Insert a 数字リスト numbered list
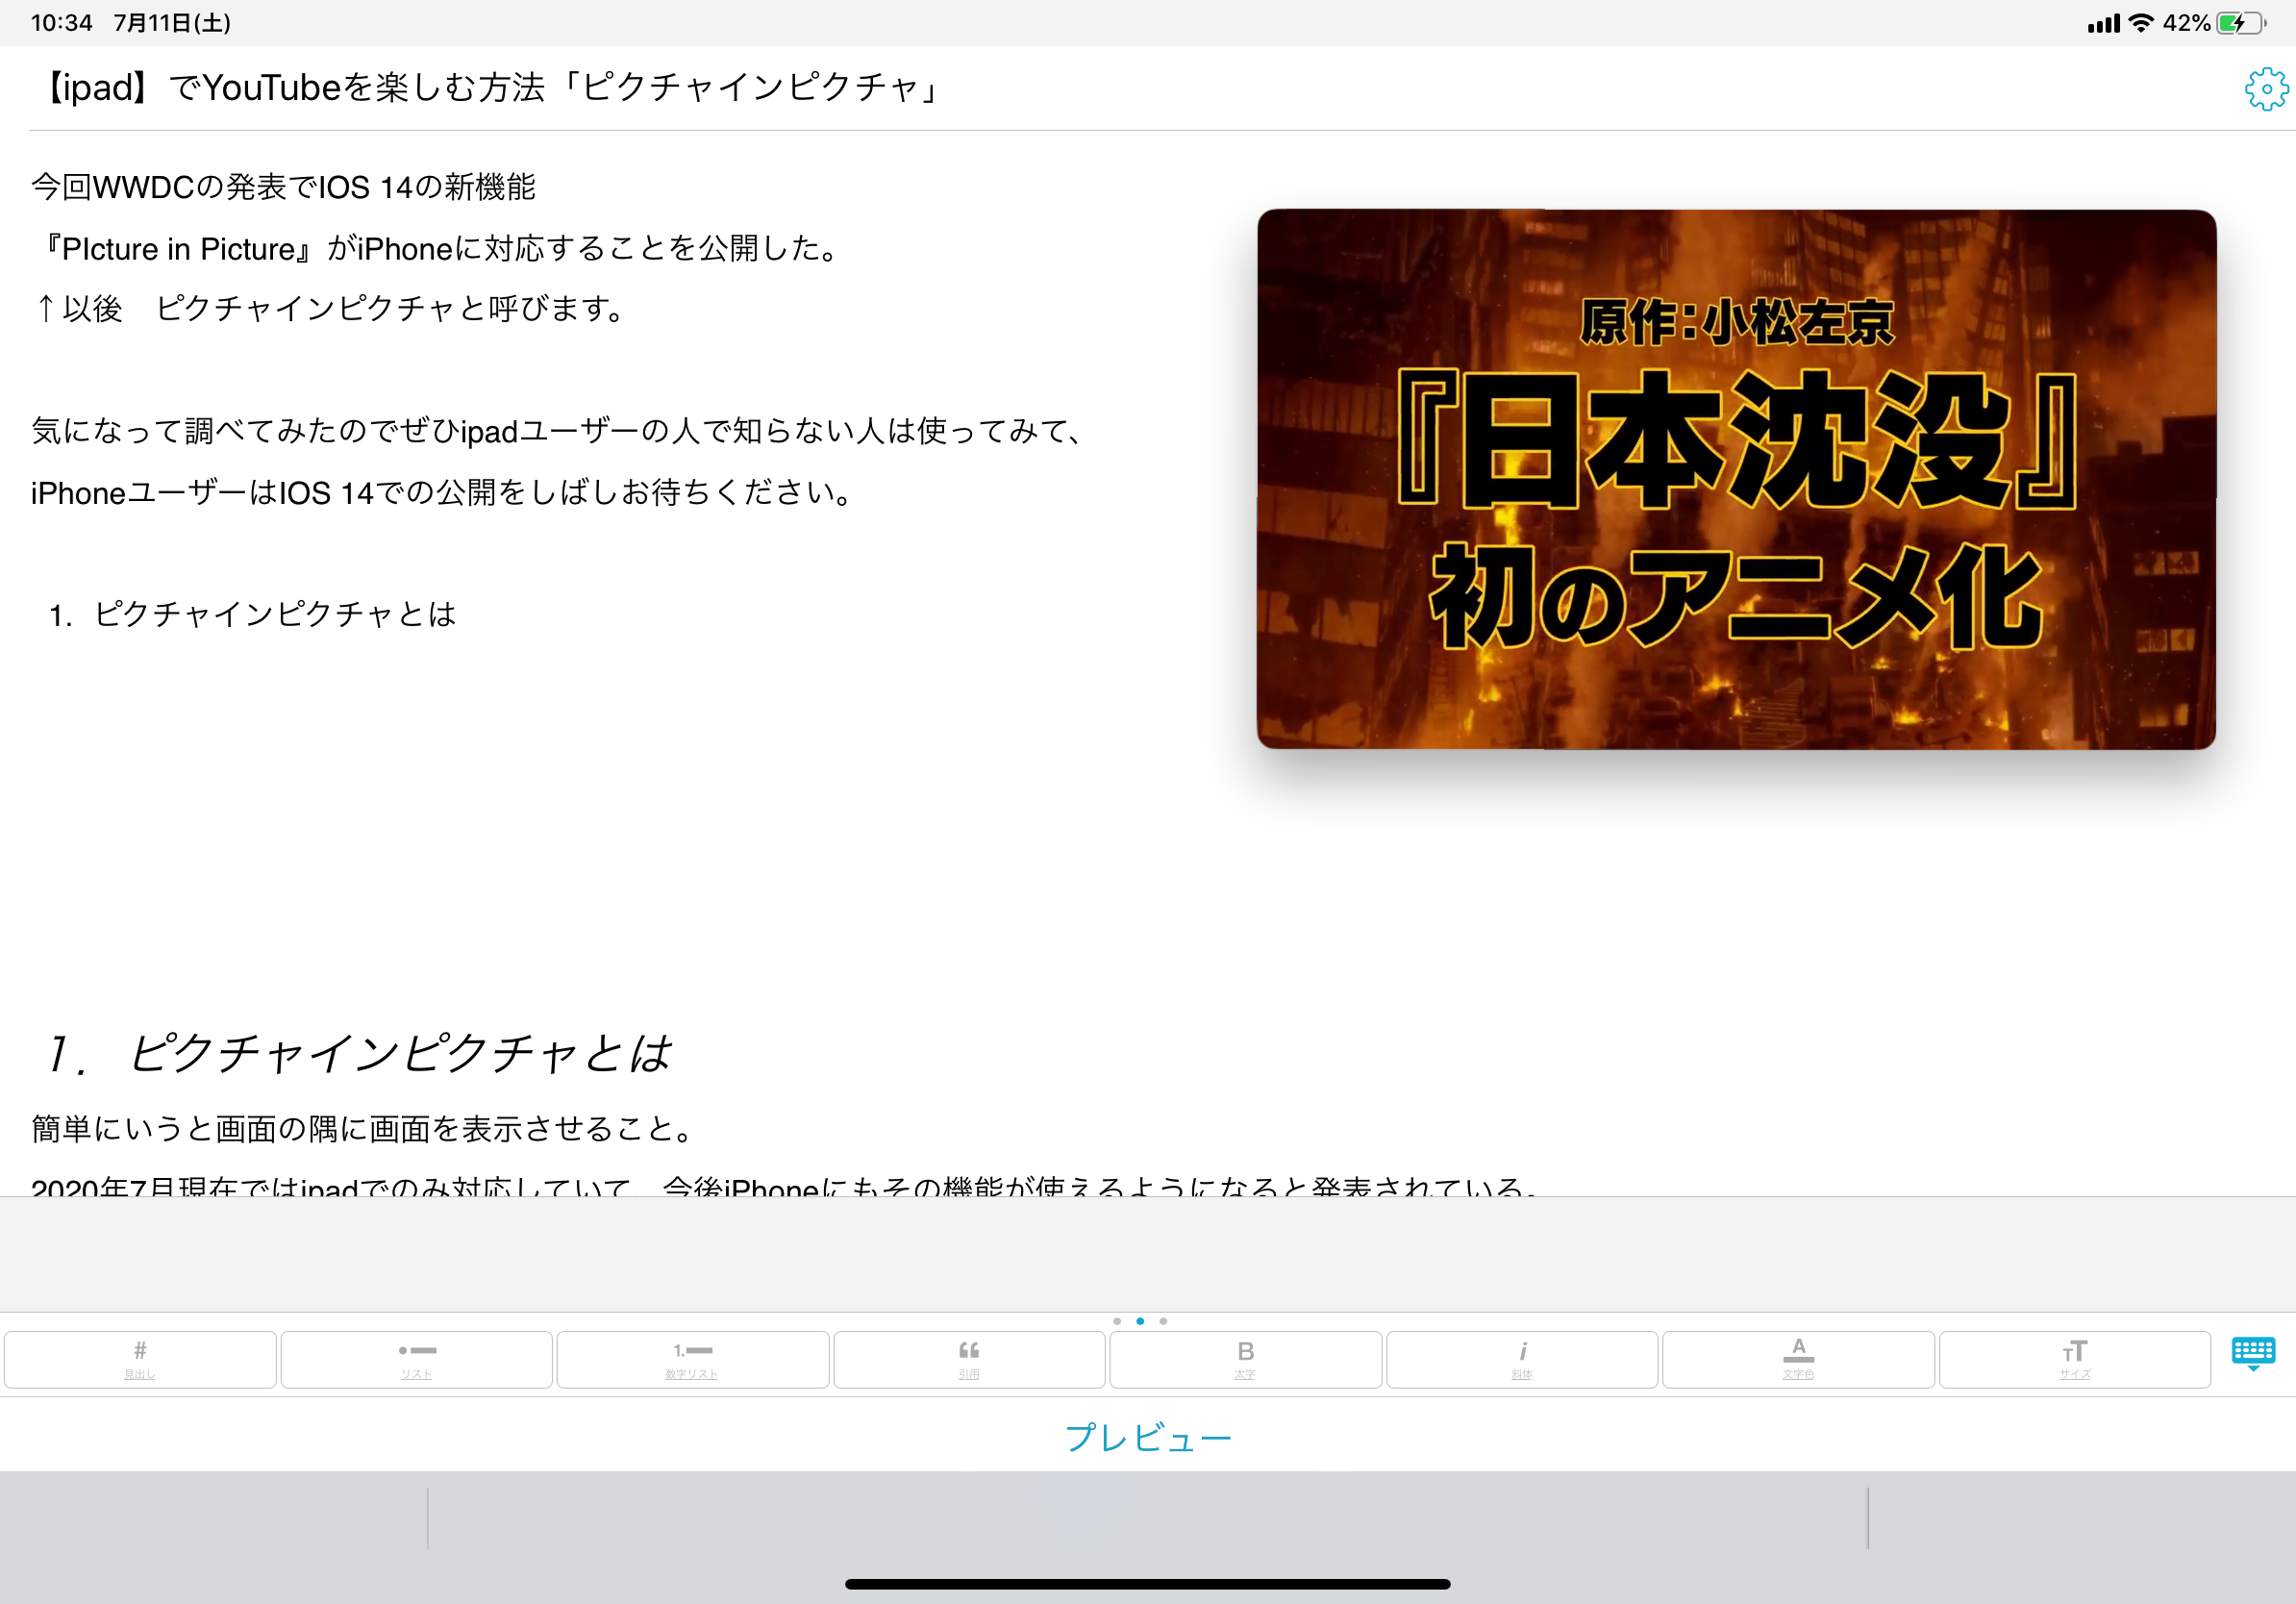 tap(692, 1359)
